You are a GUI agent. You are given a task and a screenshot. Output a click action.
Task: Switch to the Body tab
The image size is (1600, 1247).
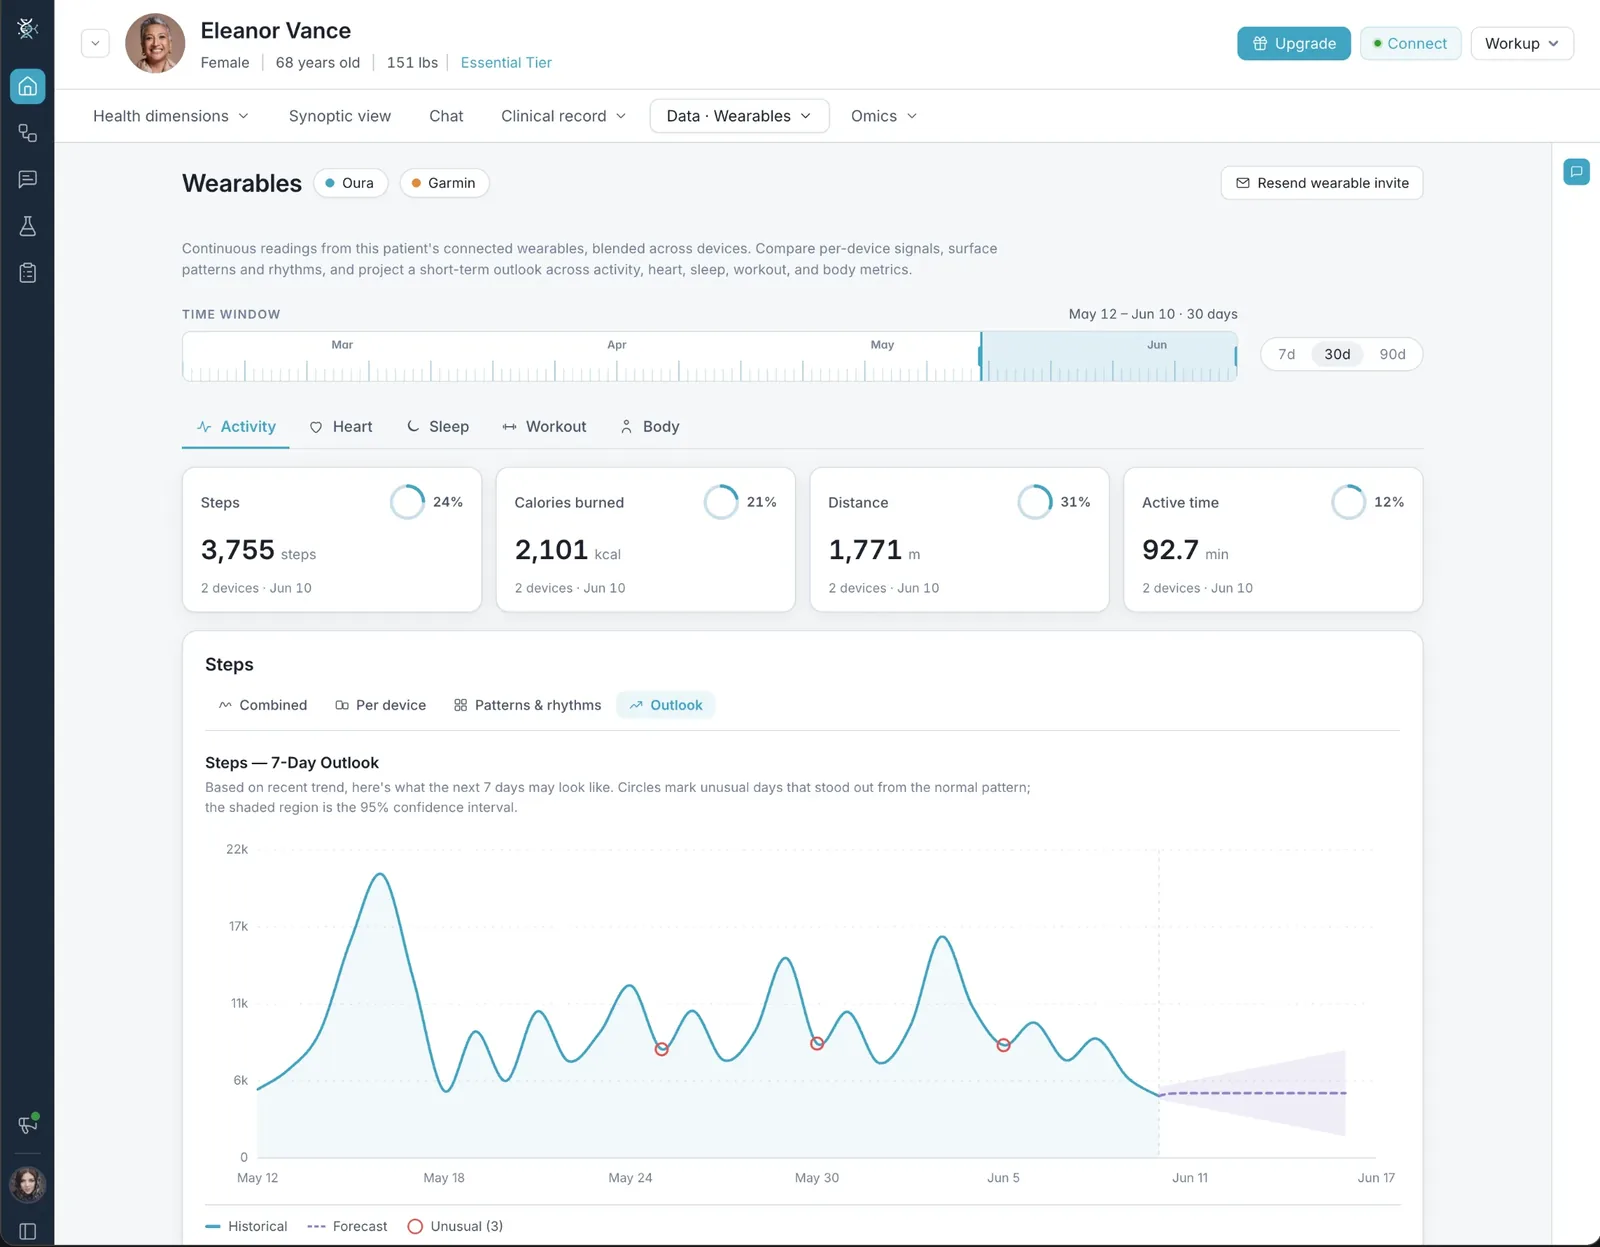click(650, 427)
